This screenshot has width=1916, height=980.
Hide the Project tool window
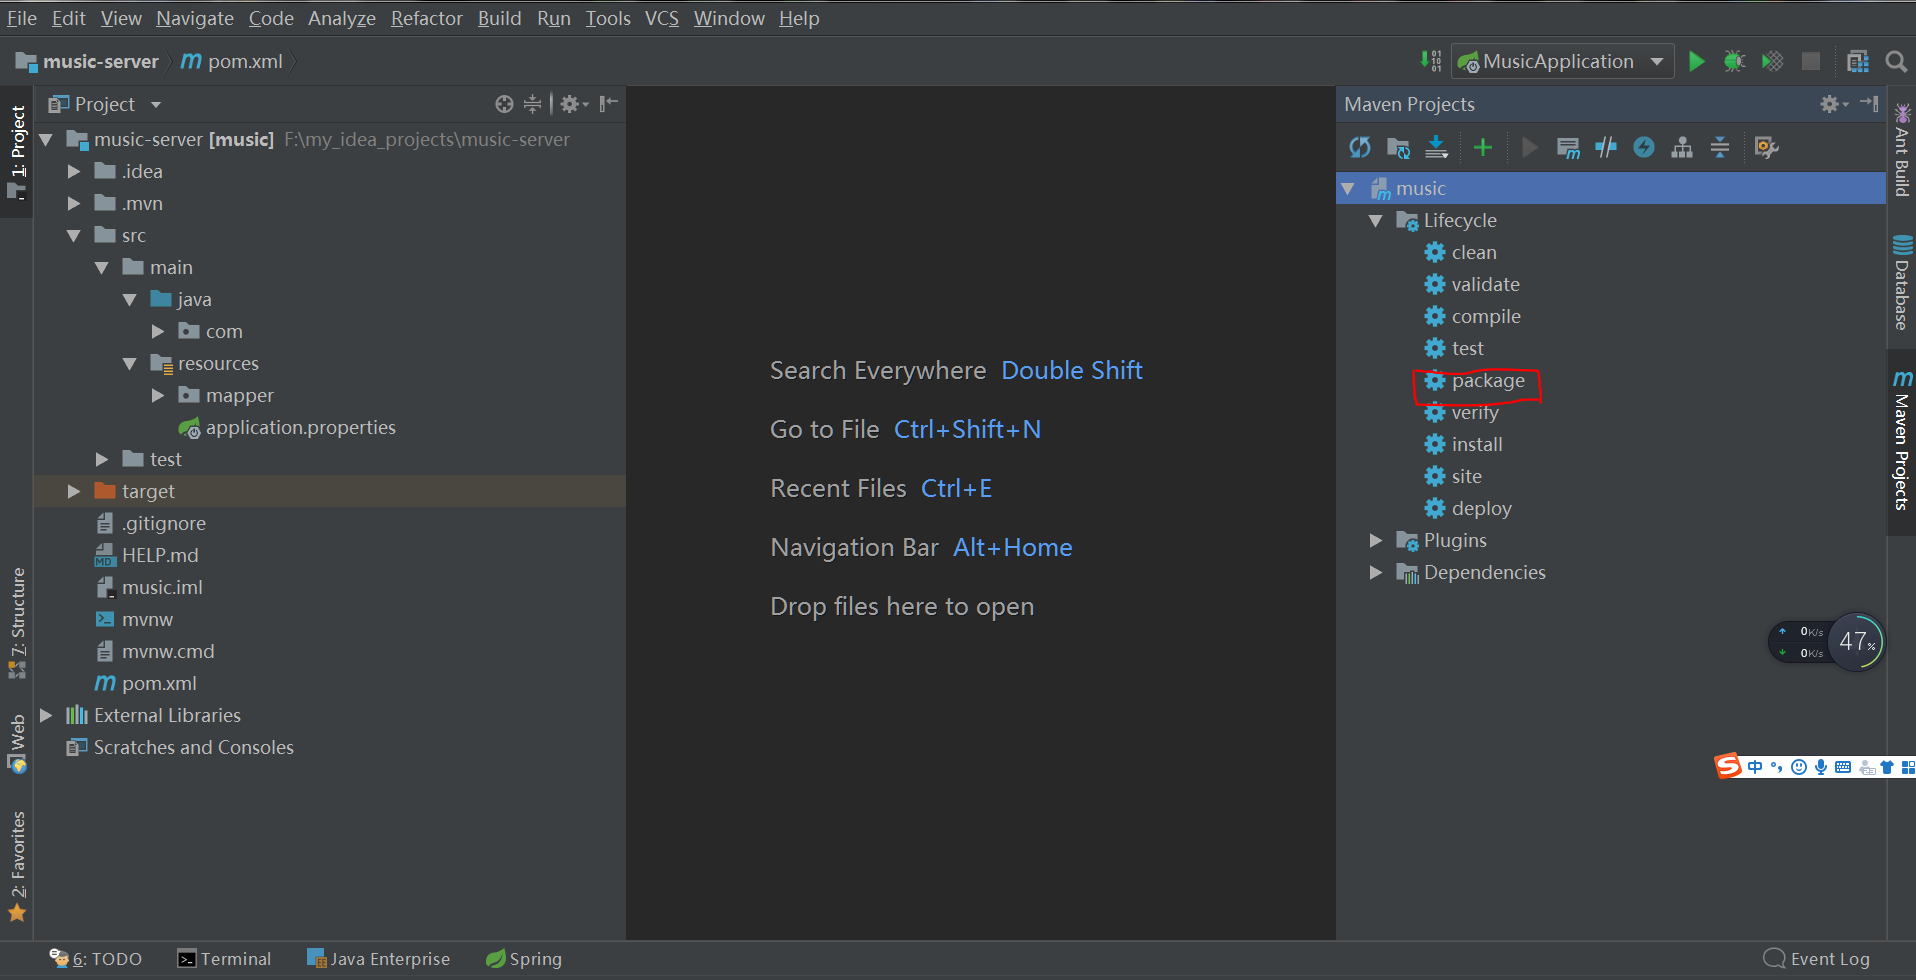tap(609, 104)
